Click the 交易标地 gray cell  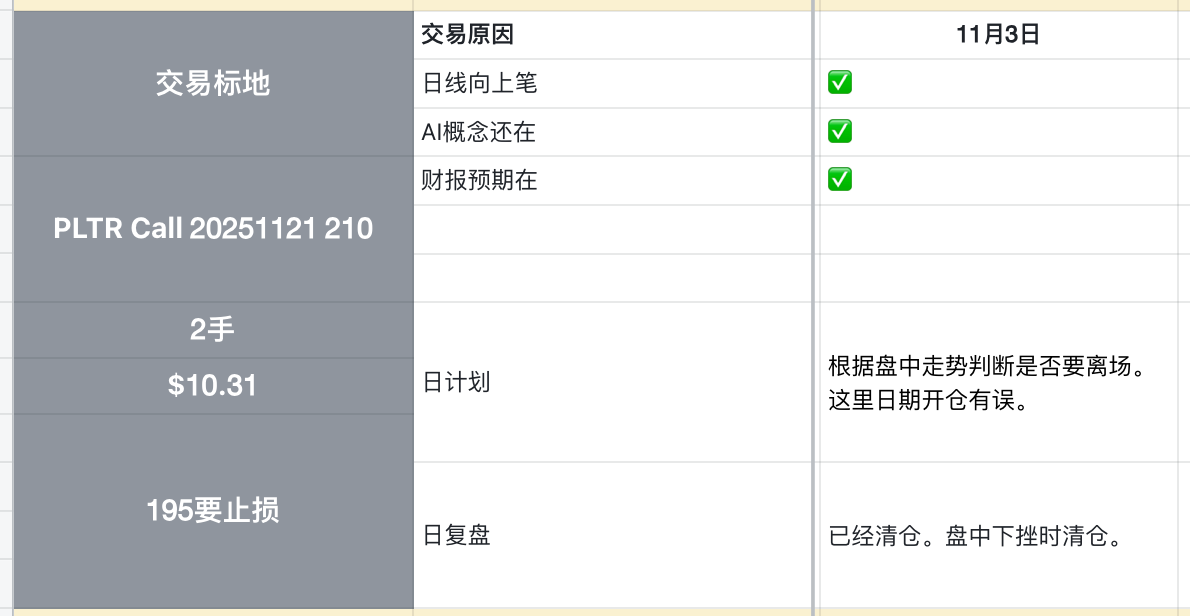click(x=213, y=83)
